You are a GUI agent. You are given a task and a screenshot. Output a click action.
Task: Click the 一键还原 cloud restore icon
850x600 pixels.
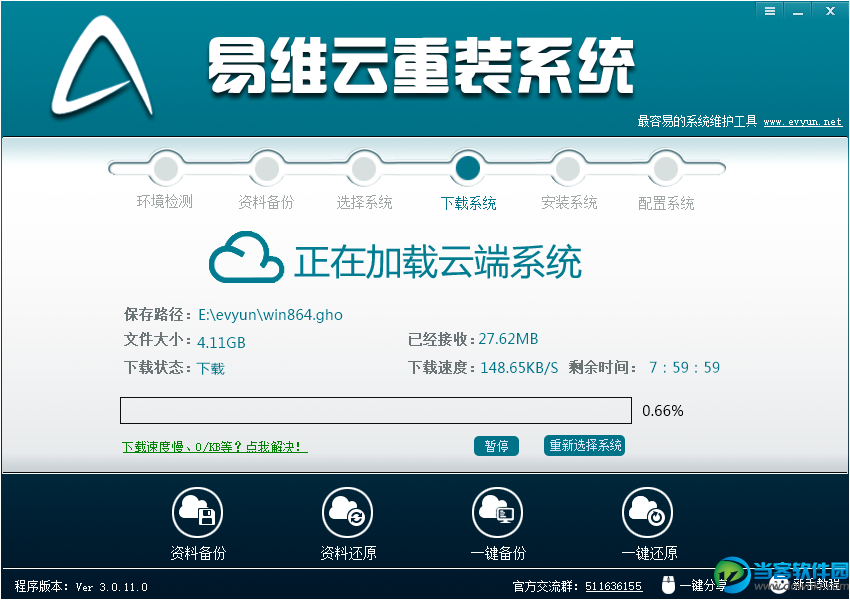click(x=648, y=512)
